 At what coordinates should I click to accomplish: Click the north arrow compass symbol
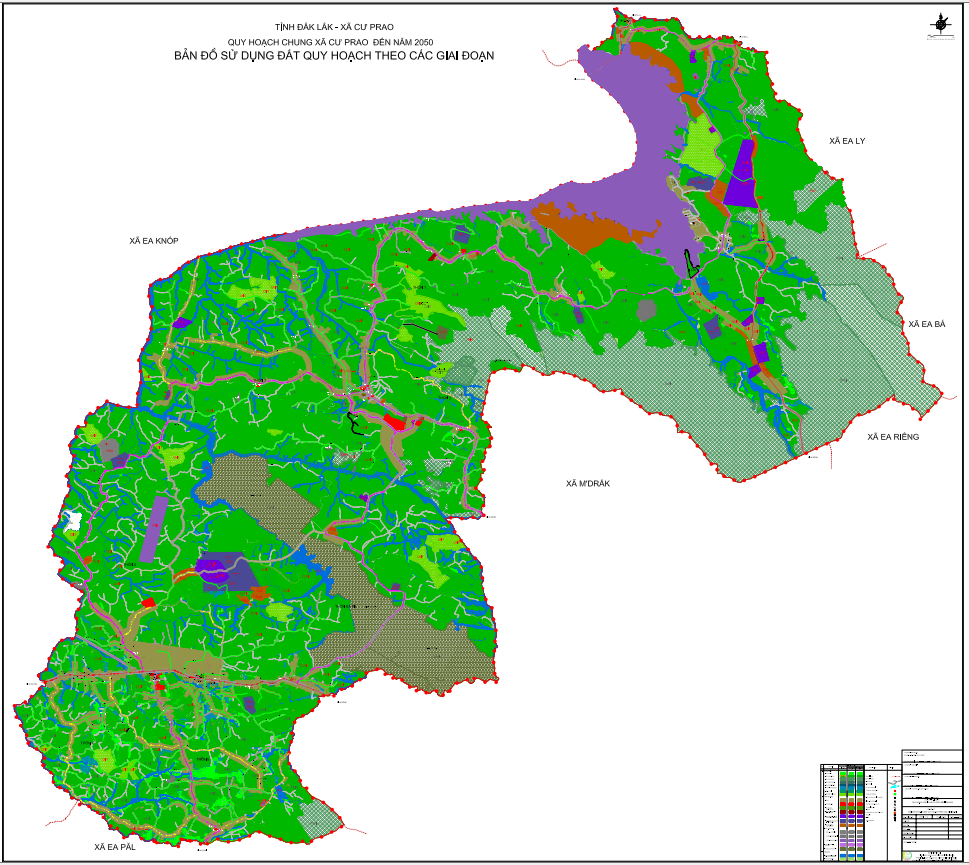(941, 26)
